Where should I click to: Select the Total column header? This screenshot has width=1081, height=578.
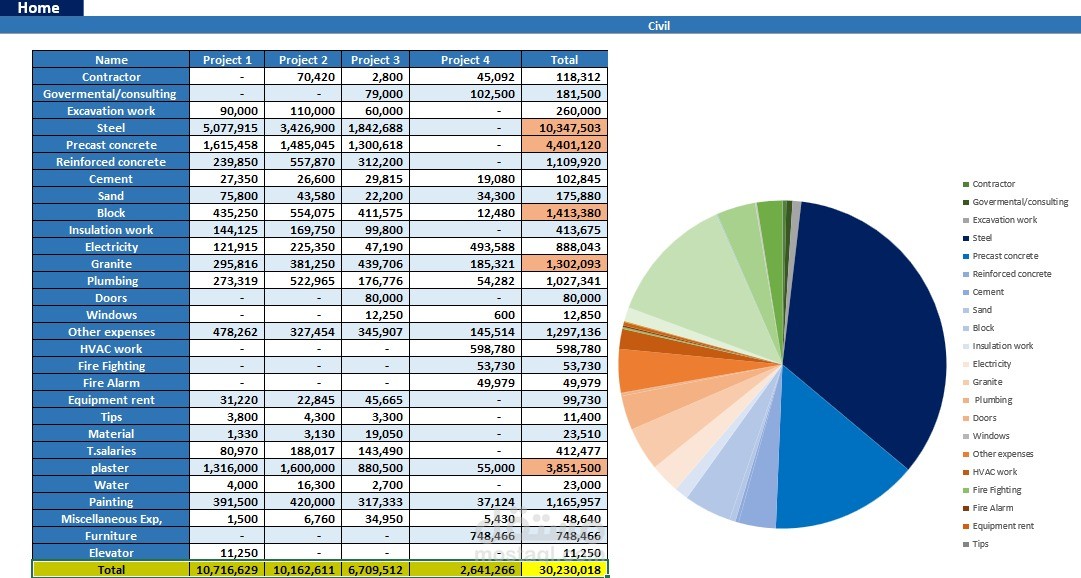(564, 59)
